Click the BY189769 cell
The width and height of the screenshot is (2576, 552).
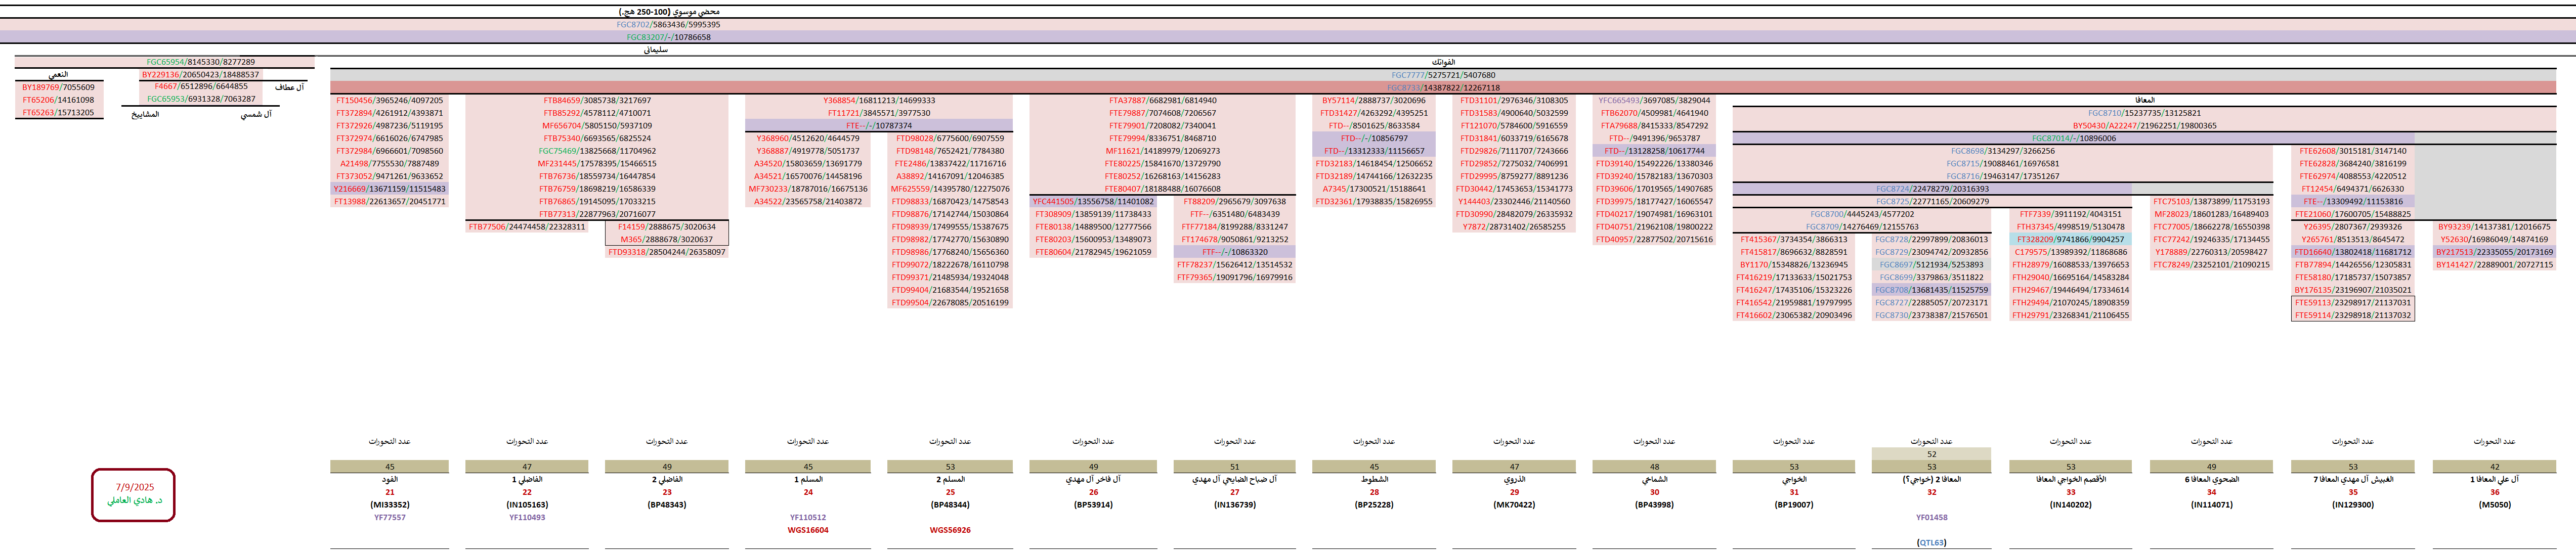[x=58, y=87]
